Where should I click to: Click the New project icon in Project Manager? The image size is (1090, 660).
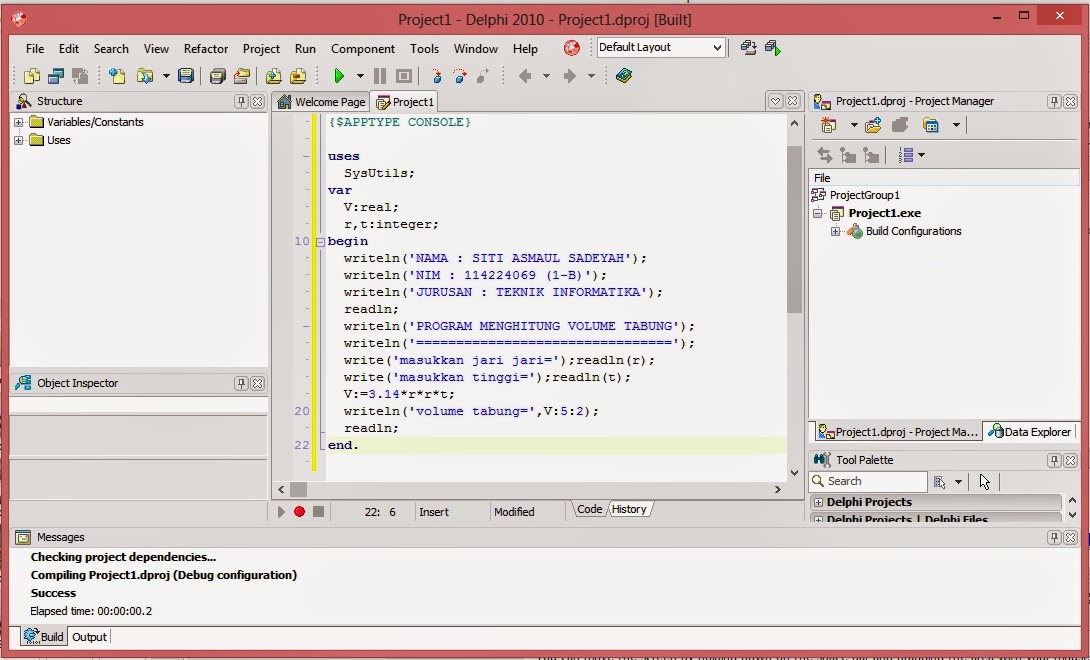click(828, 125)
